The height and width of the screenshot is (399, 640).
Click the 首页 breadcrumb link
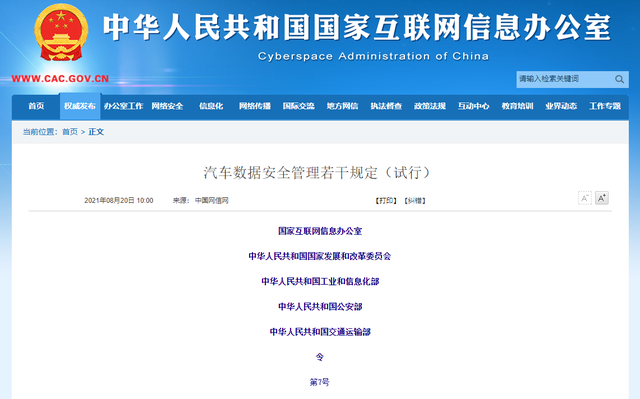[x=70, y=132]
